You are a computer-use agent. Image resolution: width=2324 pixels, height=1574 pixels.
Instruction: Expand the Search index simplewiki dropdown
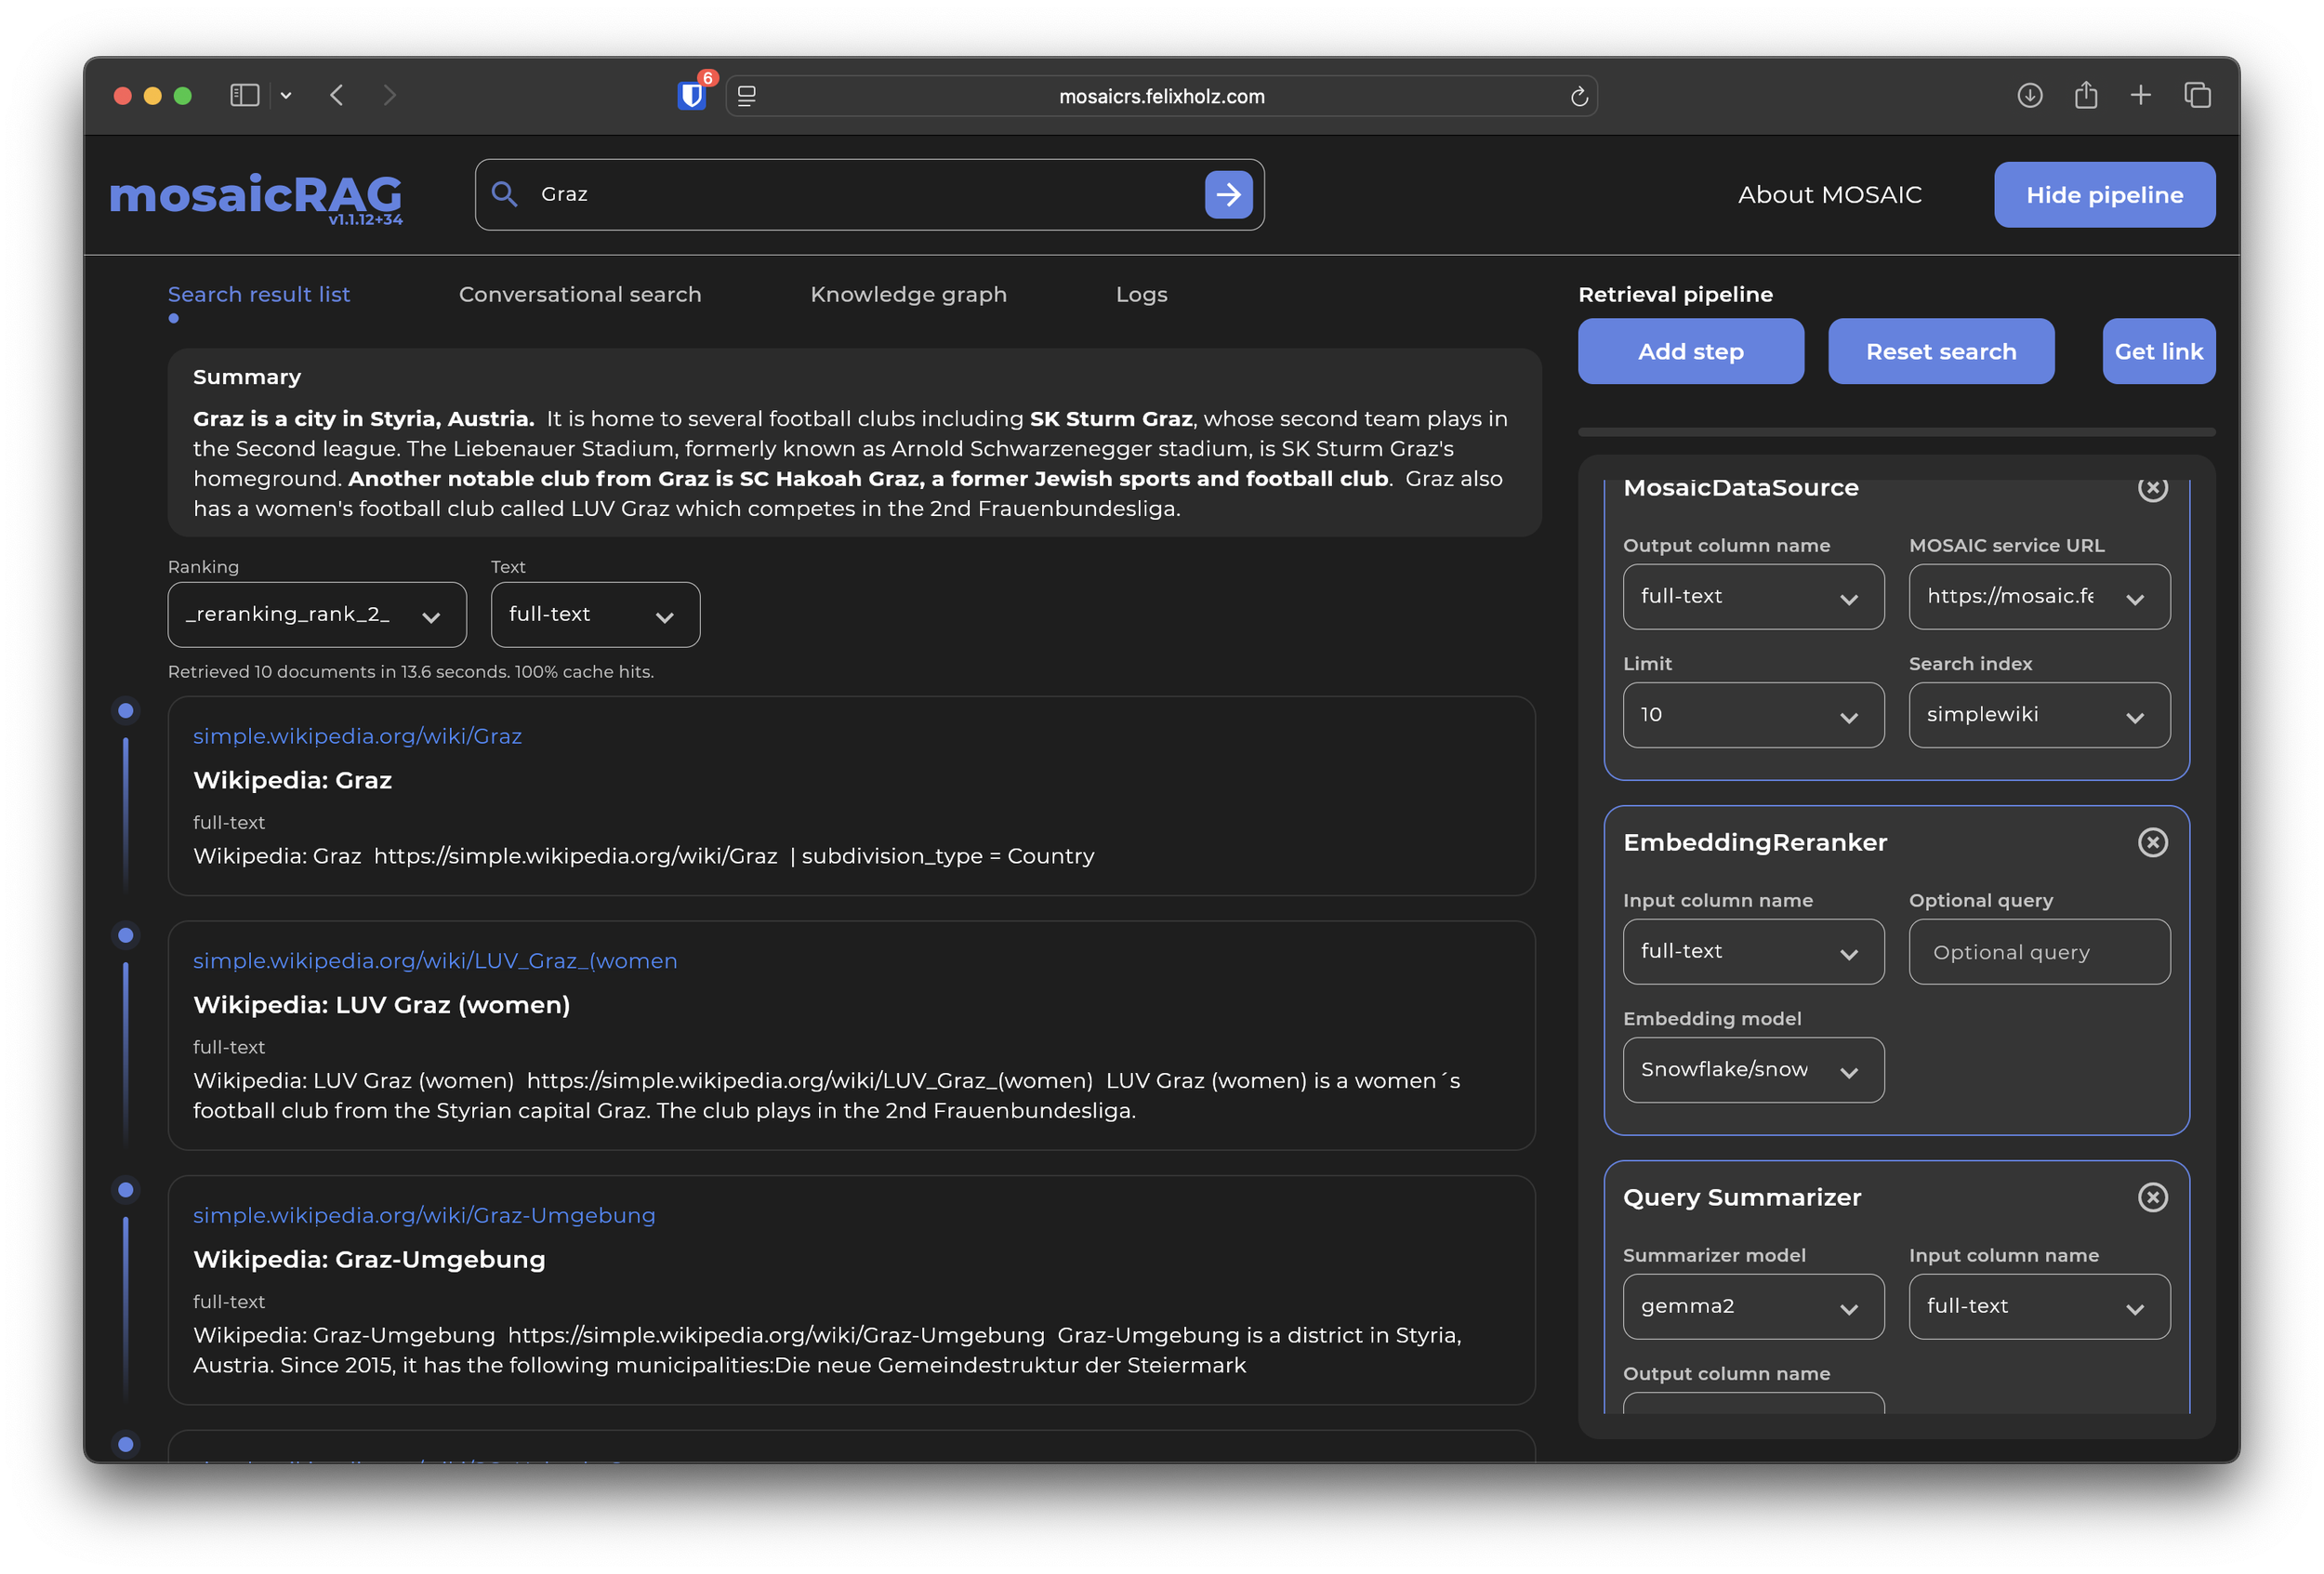pyautogui.click(x=2038, y=715)
